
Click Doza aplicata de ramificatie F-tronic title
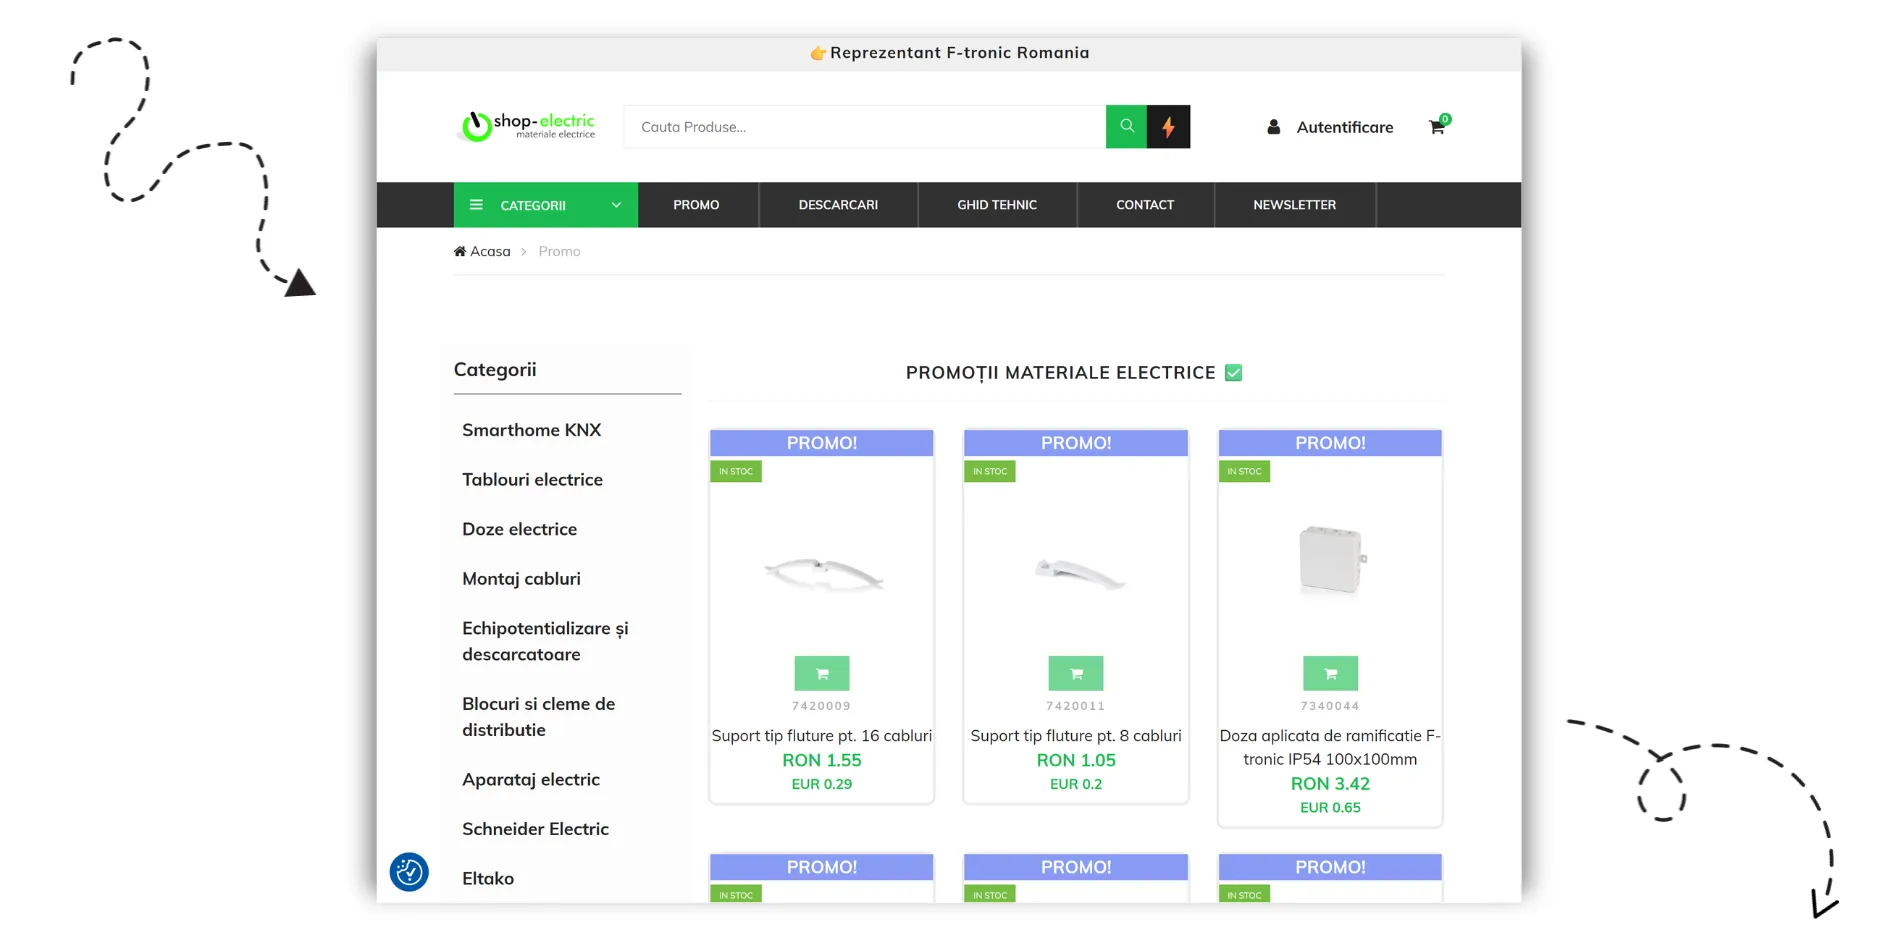pos(1330,748)
